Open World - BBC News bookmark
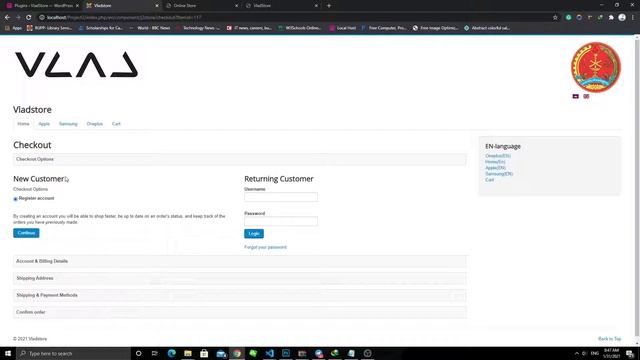This screenshot has height=360, width=640. pos(150,28)
